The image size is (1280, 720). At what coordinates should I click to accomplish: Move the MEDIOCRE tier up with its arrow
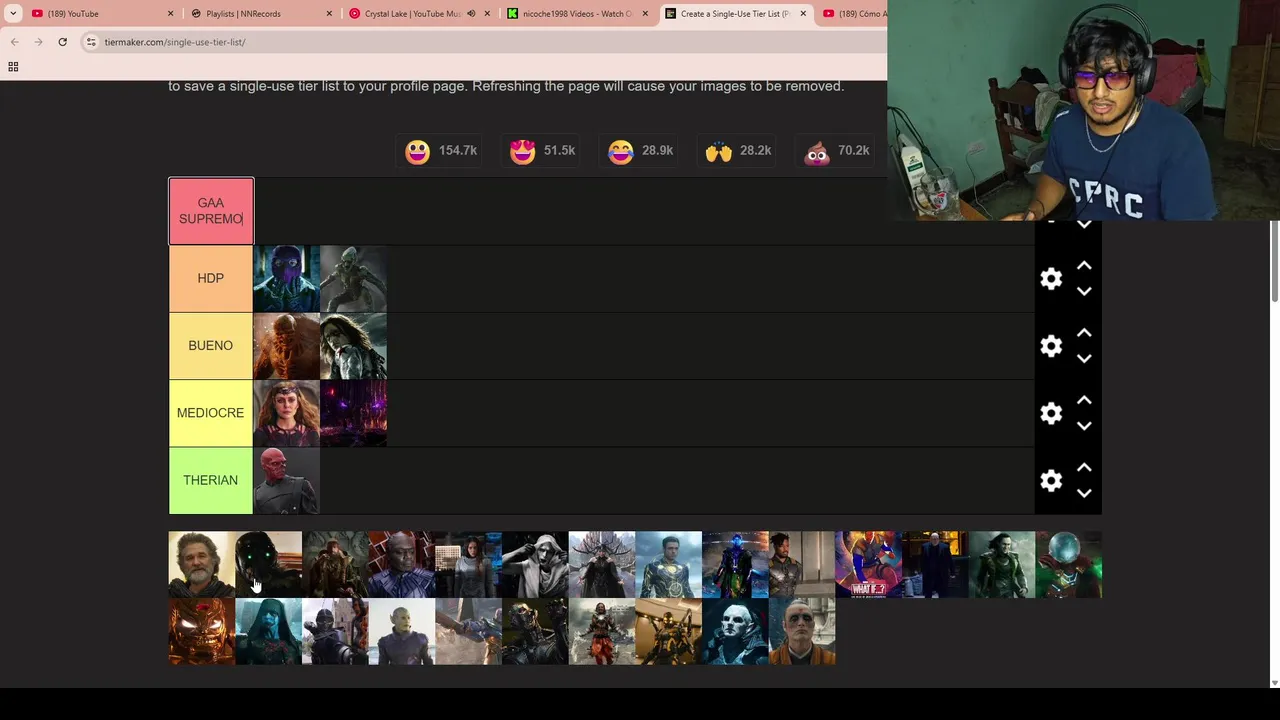1084,400
